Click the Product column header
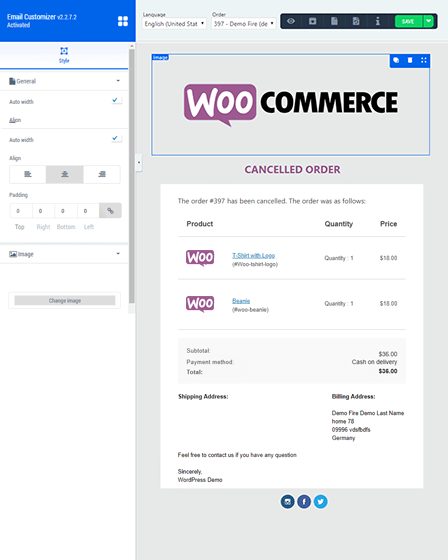Screen dimensions: 448x560 tap(200, 224)
